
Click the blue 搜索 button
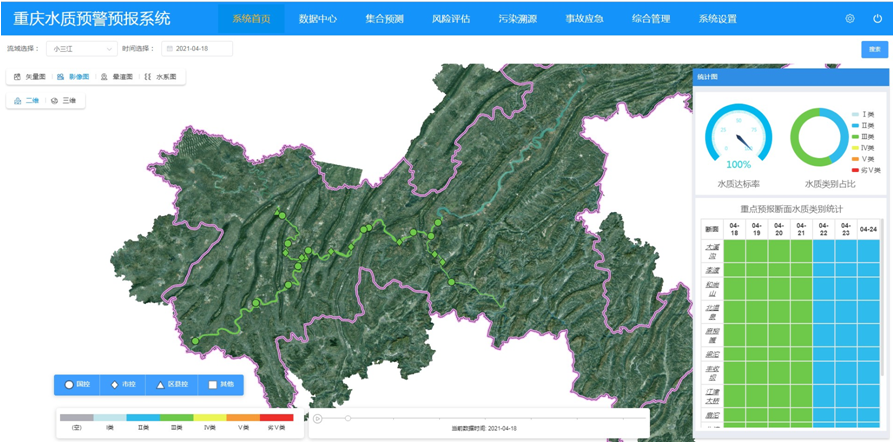coord(874,49)
